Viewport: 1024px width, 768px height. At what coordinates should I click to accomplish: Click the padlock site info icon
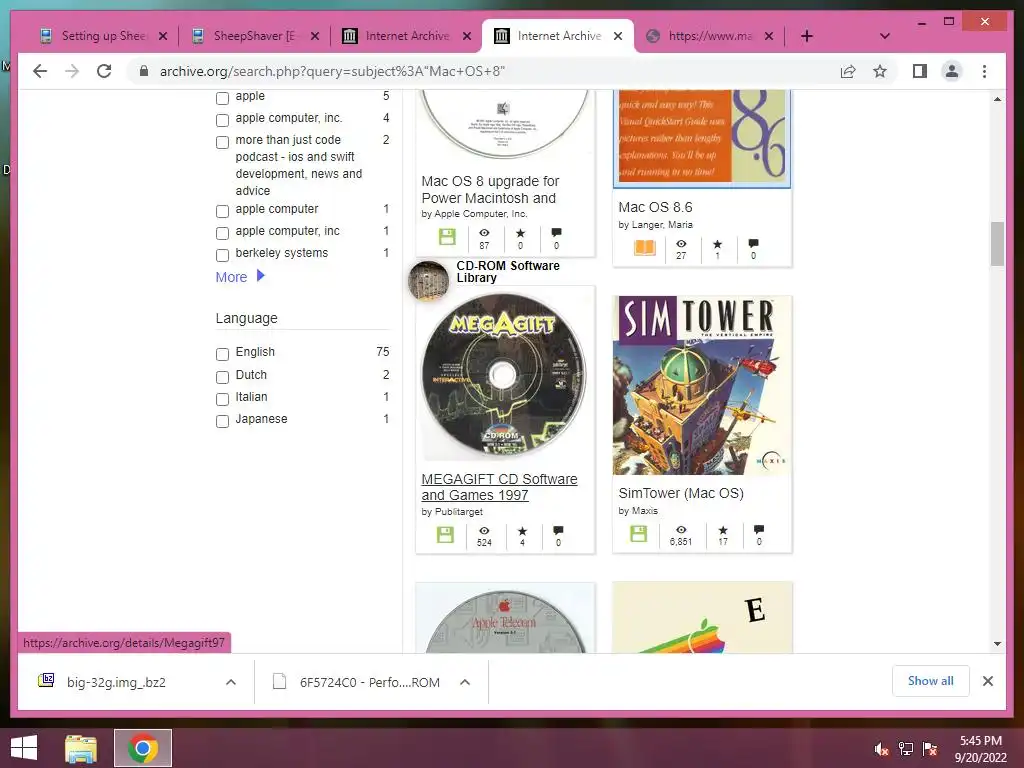144,71
